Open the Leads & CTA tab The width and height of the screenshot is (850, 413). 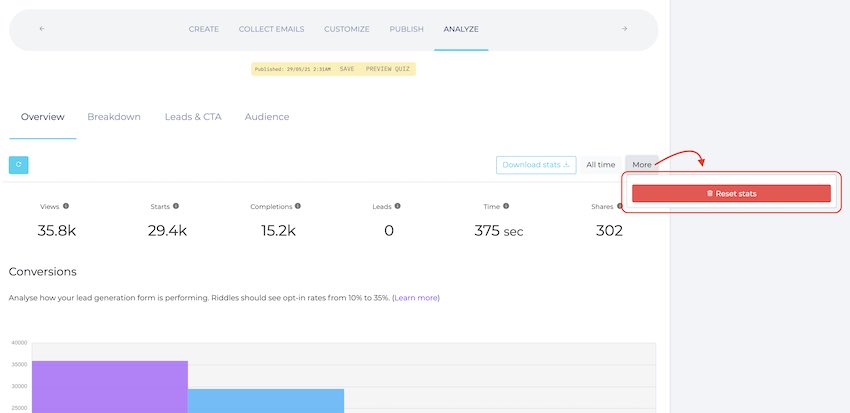point(193,117)
